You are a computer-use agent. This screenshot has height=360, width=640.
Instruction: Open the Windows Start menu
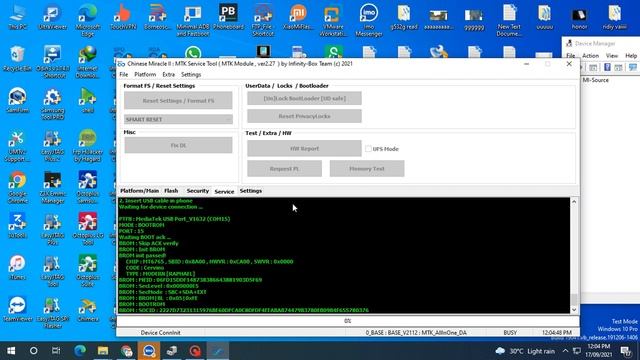(11, 351)
